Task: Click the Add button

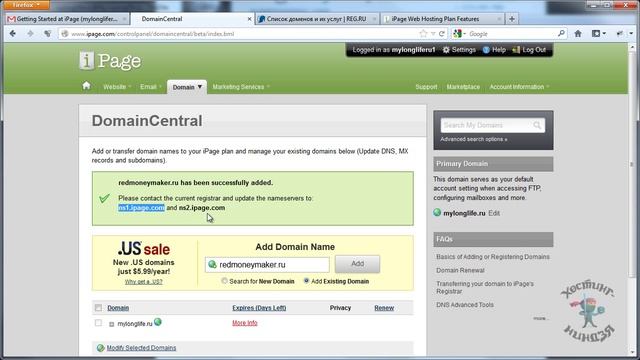Action: click(x=358, y=264)
